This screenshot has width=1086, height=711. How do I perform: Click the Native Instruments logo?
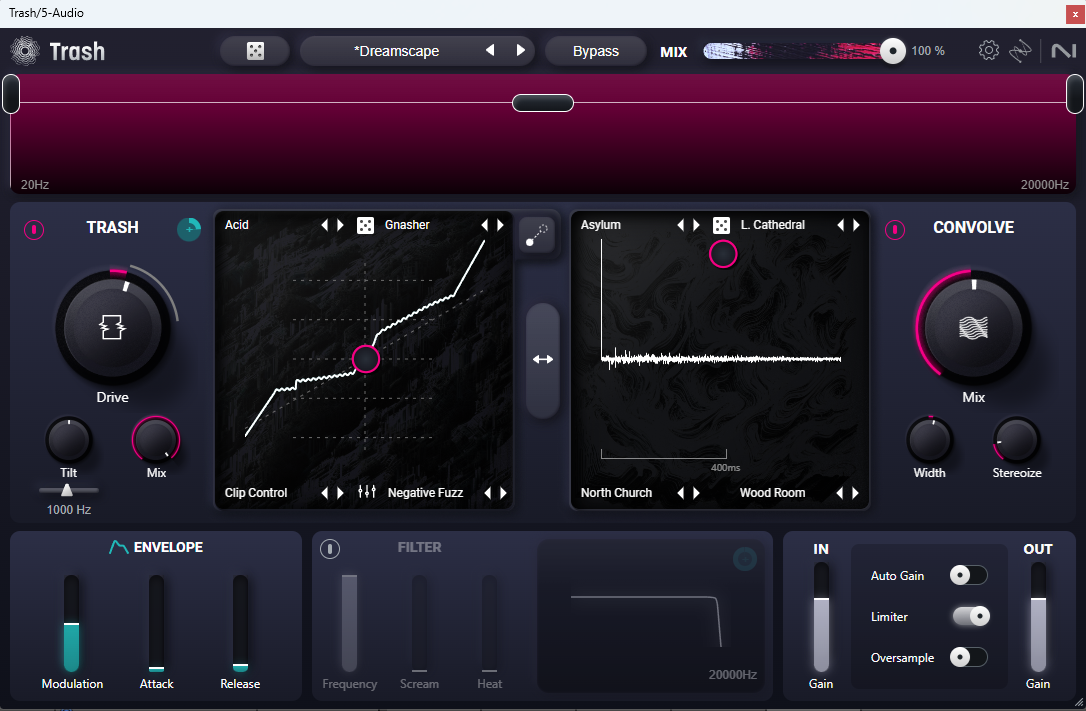click(1063, 51)
